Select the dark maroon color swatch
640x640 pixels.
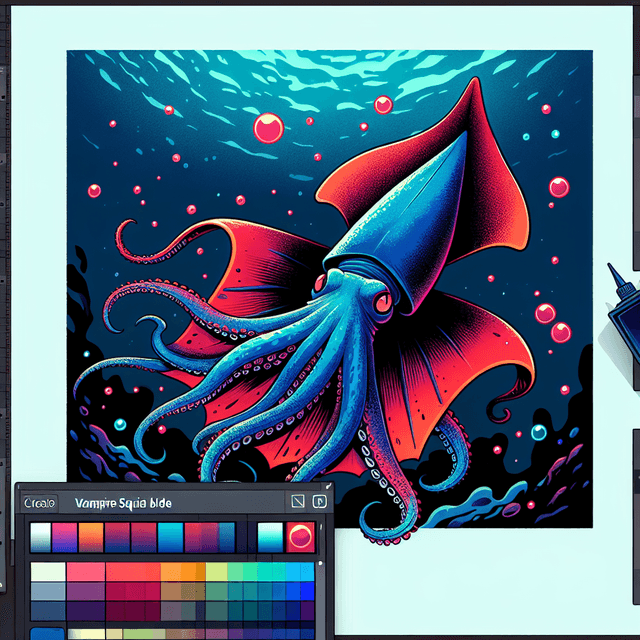coord(133,611)
